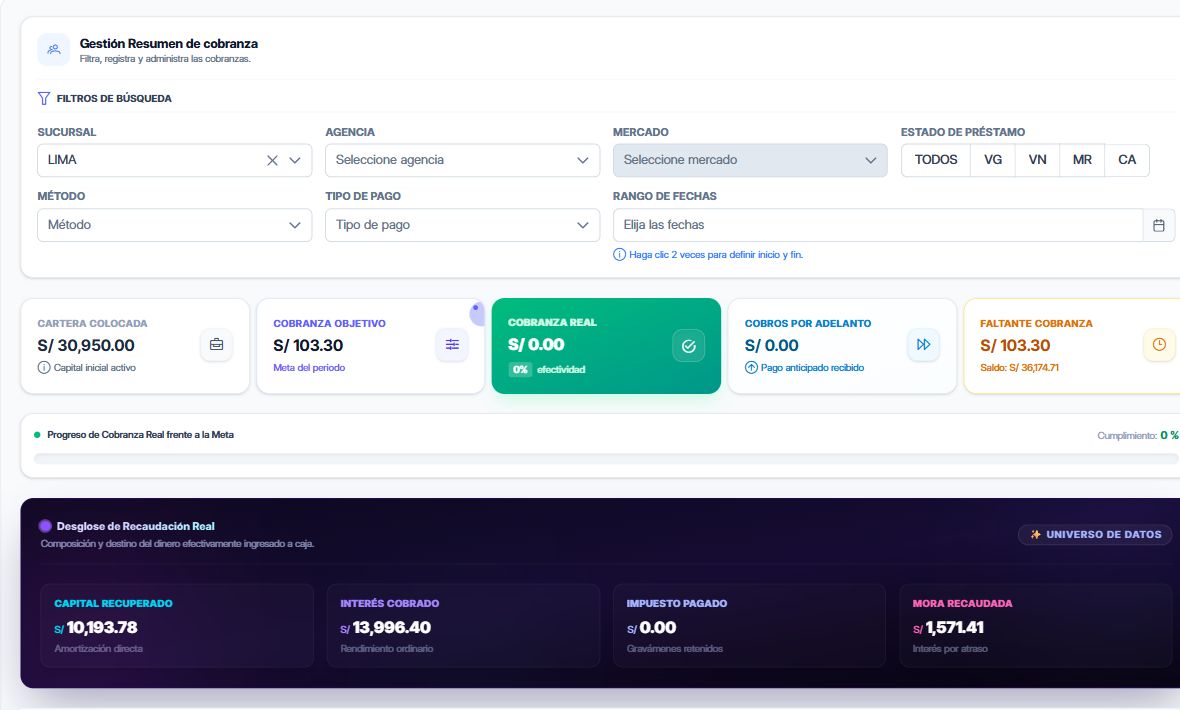
Task: Select the MR loan status filter
Action: click(1082, 160)
